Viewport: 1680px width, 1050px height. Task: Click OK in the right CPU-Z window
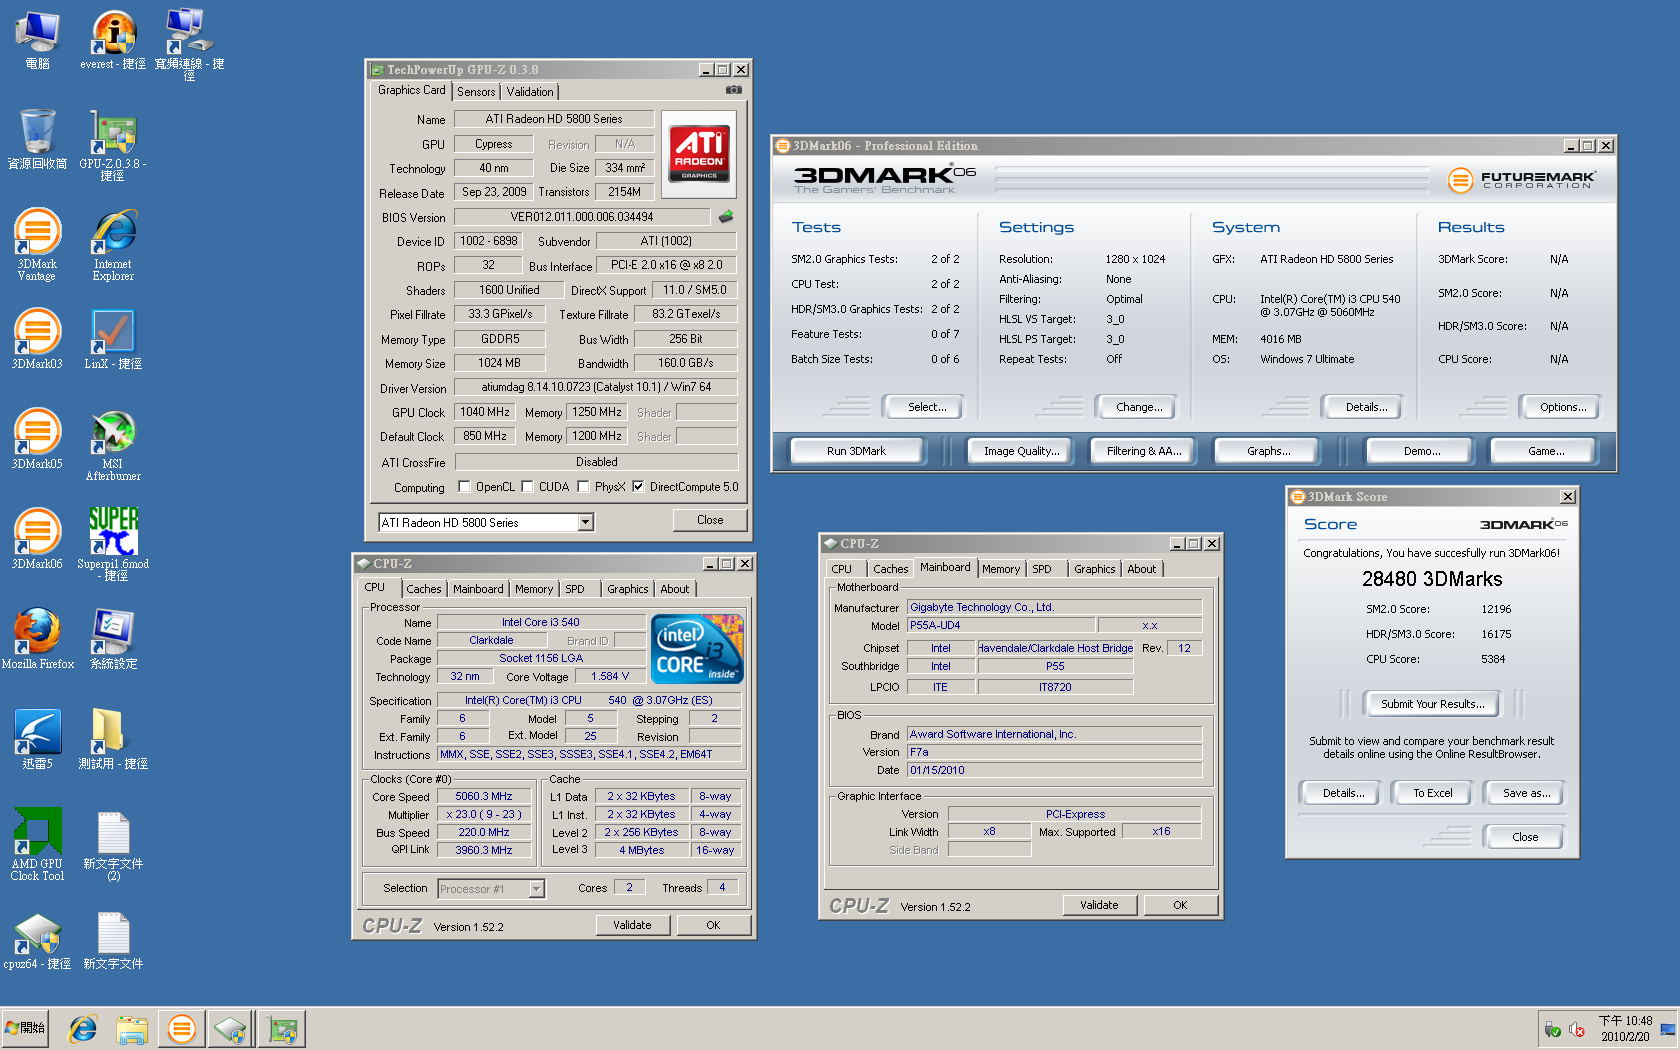click(x=1180, y=905)
